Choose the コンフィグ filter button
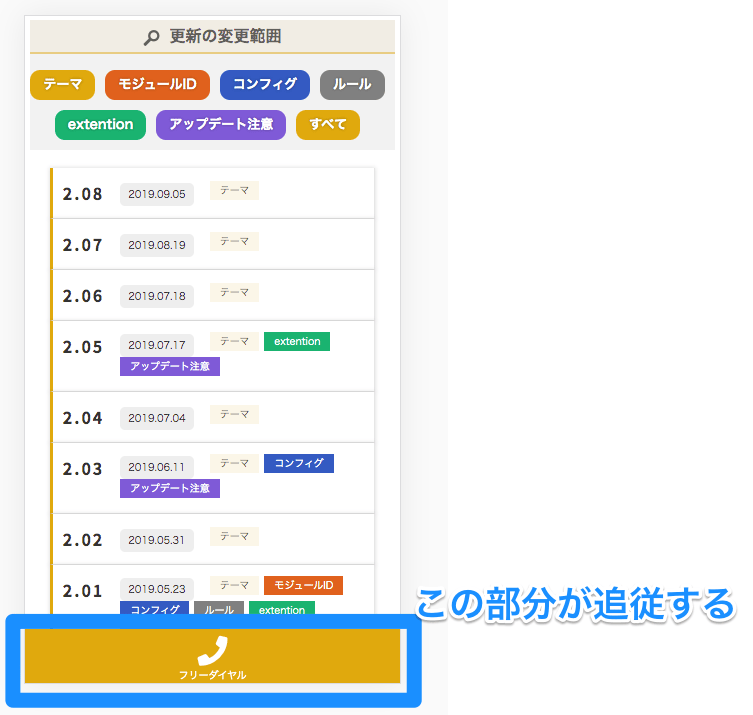 click(264, 85)
